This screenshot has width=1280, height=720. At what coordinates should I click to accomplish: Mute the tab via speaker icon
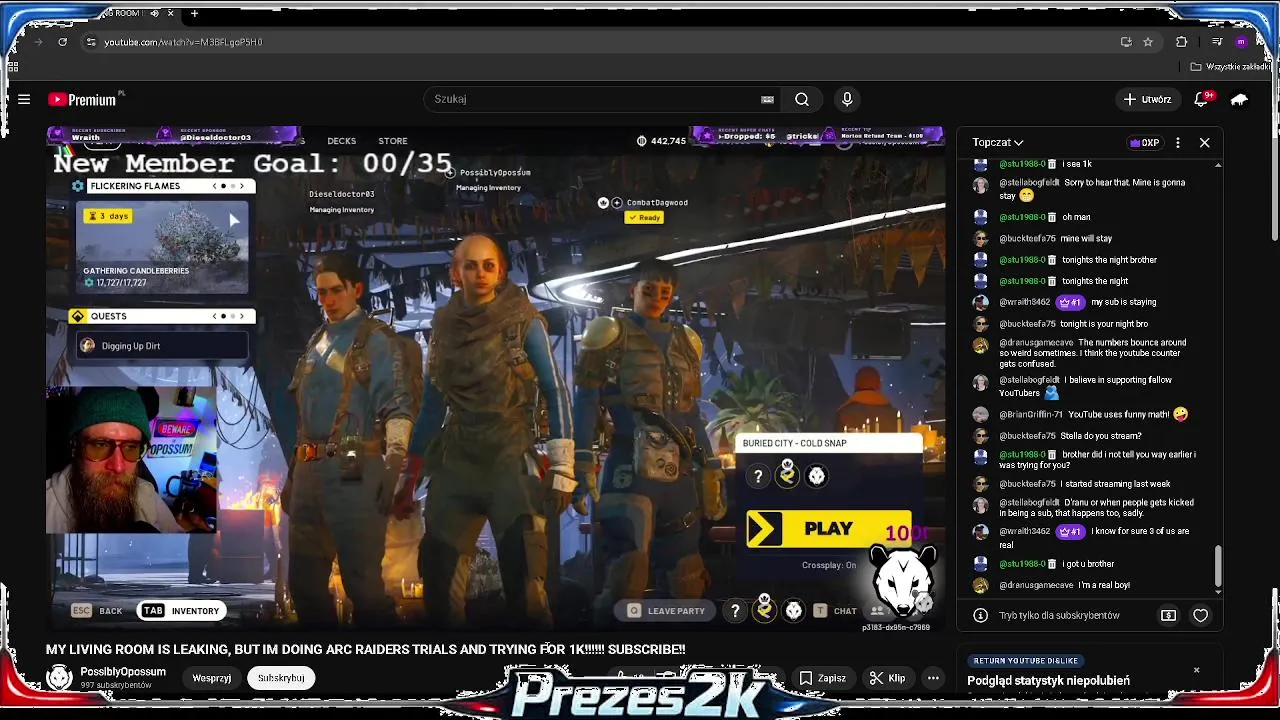[x=154, y=13]
